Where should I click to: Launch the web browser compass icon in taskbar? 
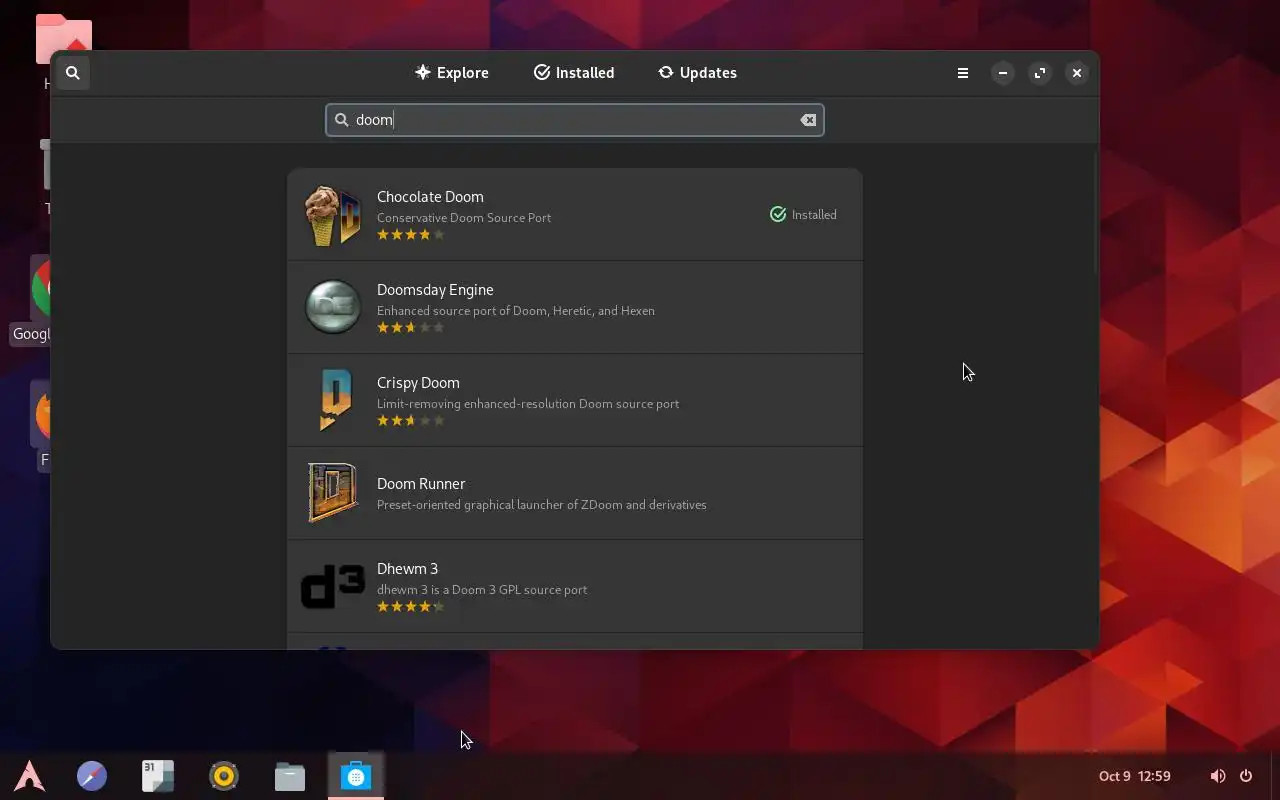pyautogui.click(x=92, y=776)
